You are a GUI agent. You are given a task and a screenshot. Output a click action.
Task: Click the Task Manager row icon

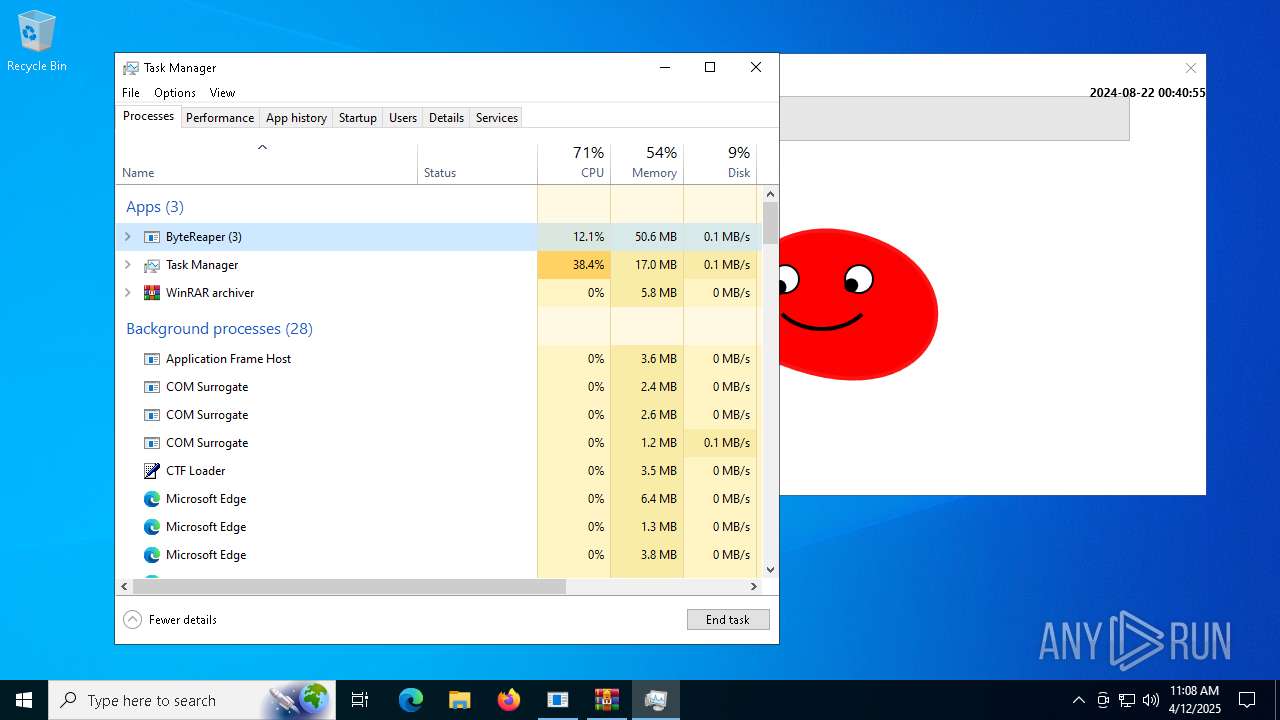click(152, 265)
